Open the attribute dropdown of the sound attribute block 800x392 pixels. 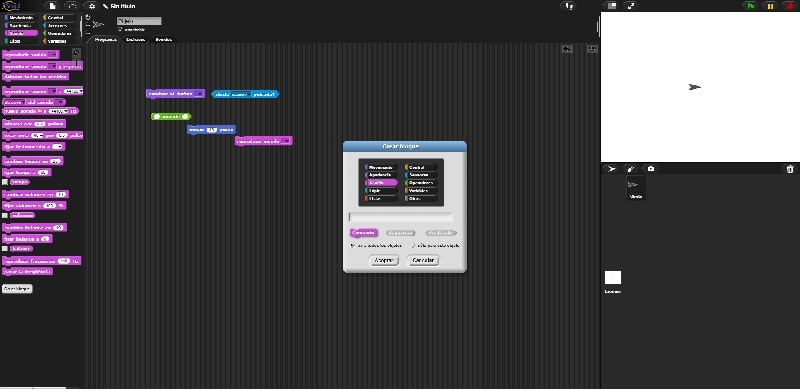click(x=21, y=102)
